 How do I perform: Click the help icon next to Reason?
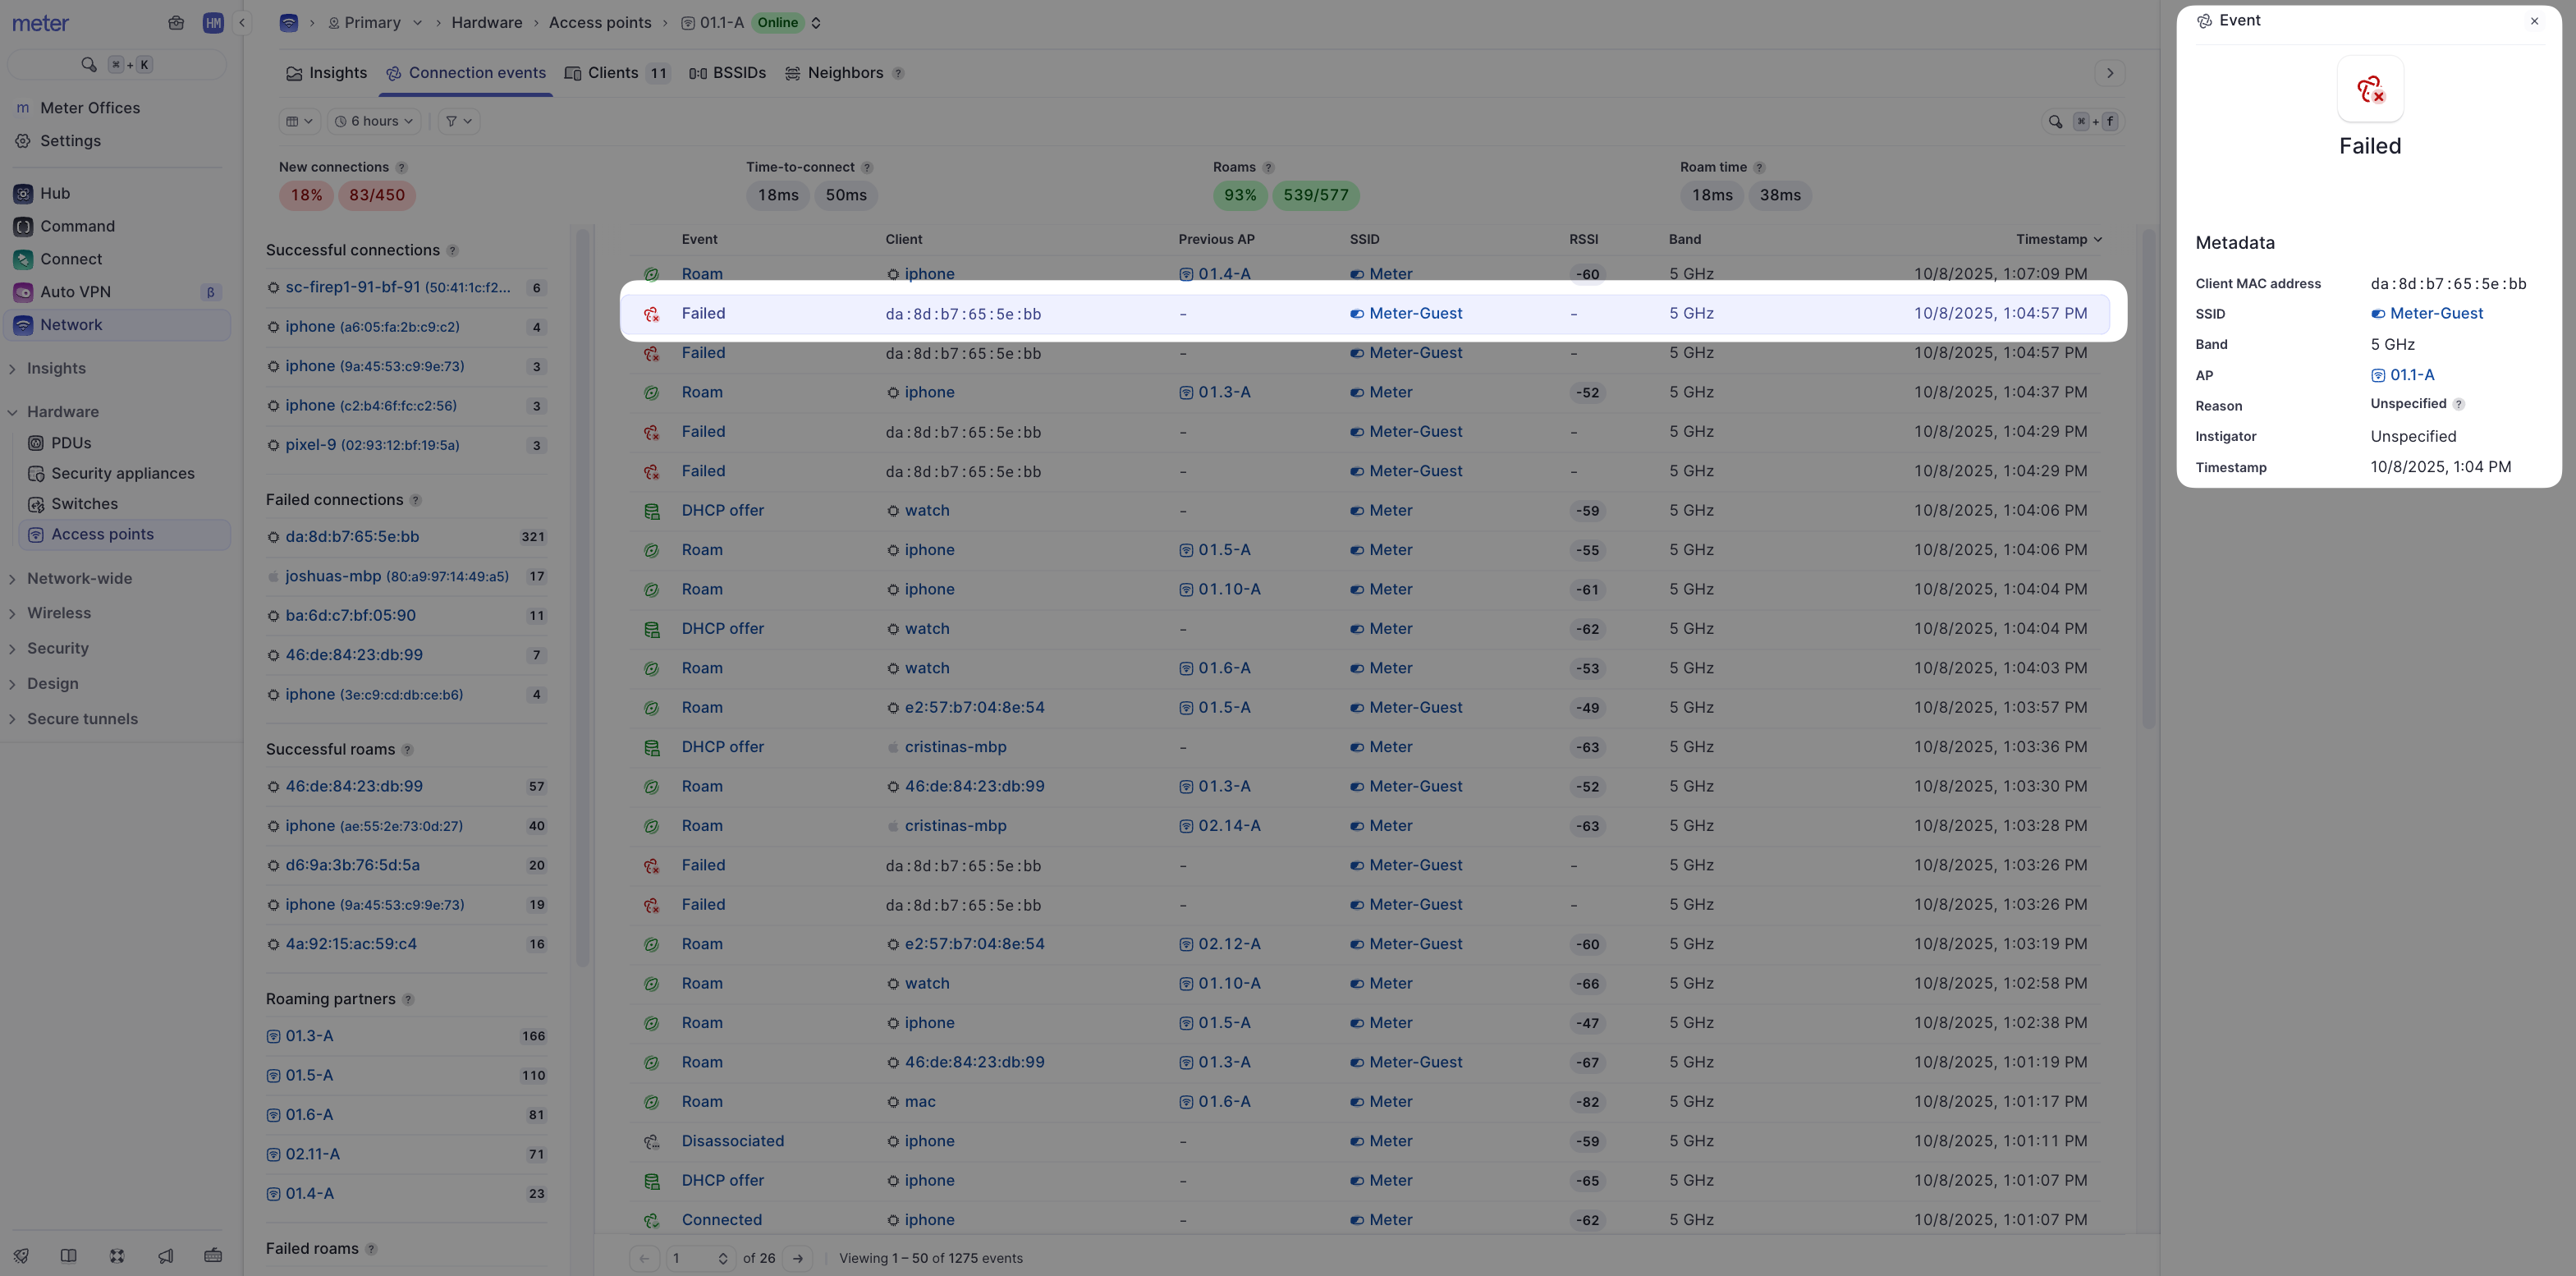(x=2459, y=405)
